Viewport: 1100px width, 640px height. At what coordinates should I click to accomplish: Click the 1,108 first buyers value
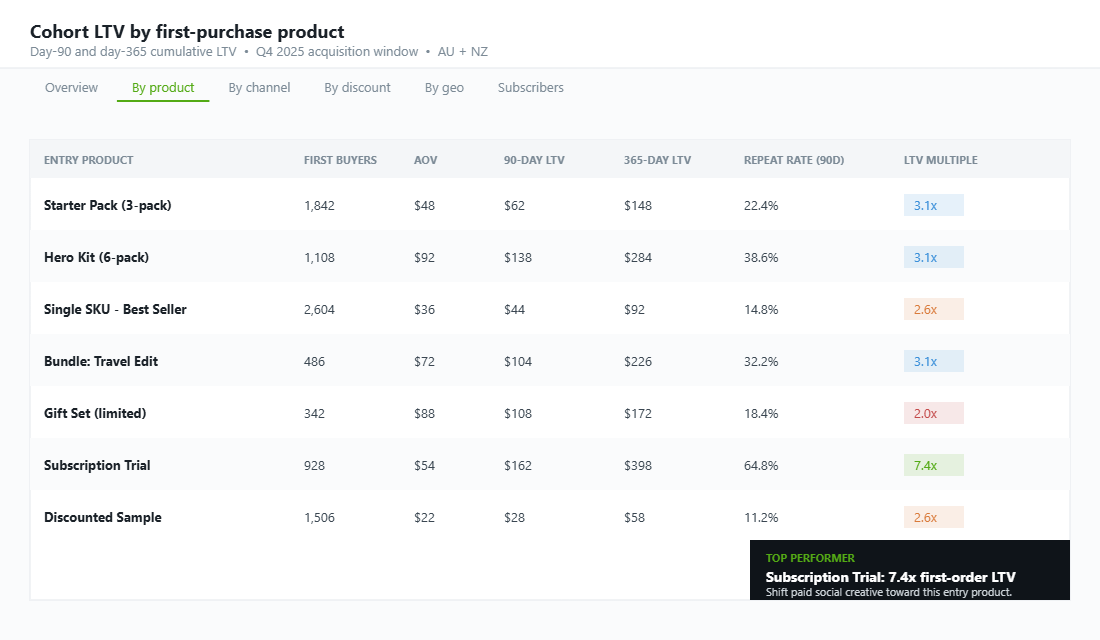click(319, 258)
